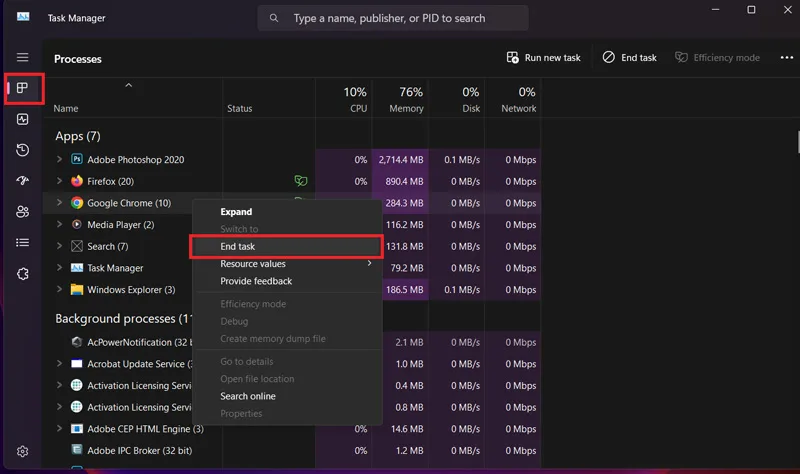Click the Adobe Photoshop 2020 icon
This screenshot has height=474, width=800.
[x=77, y=159]
